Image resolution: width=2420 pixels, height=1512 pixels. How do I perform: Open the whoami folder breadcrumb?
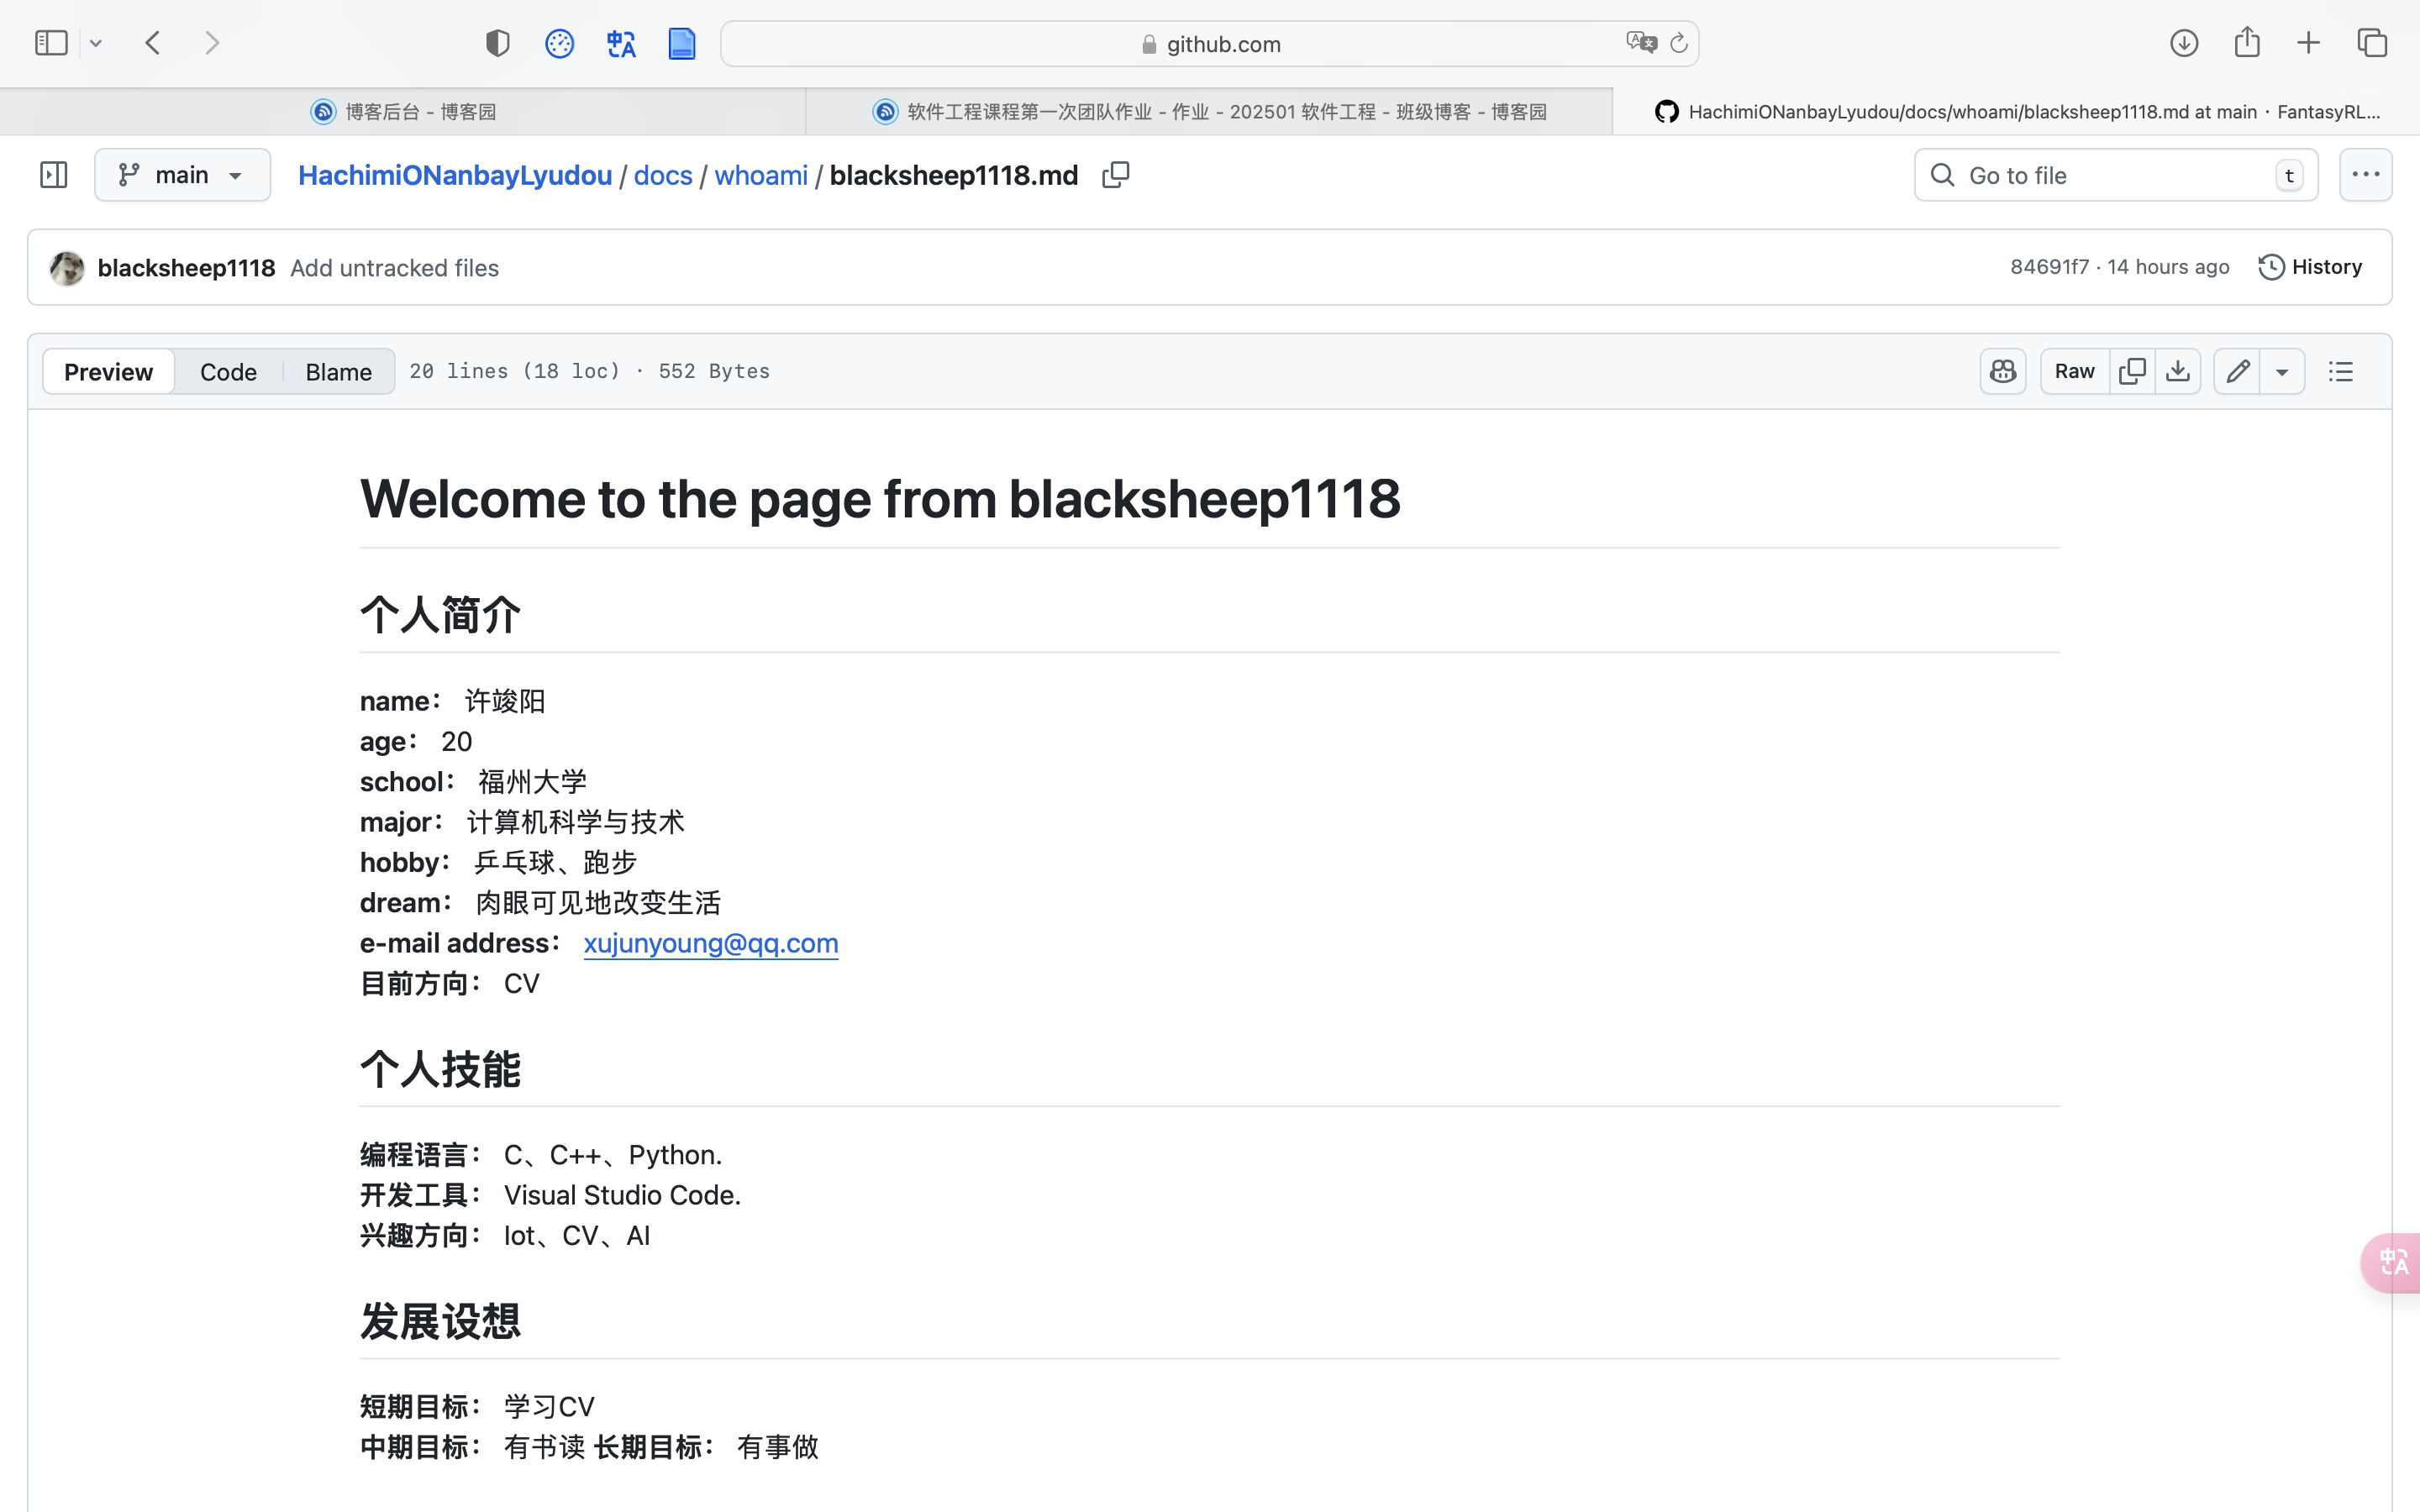760,175
